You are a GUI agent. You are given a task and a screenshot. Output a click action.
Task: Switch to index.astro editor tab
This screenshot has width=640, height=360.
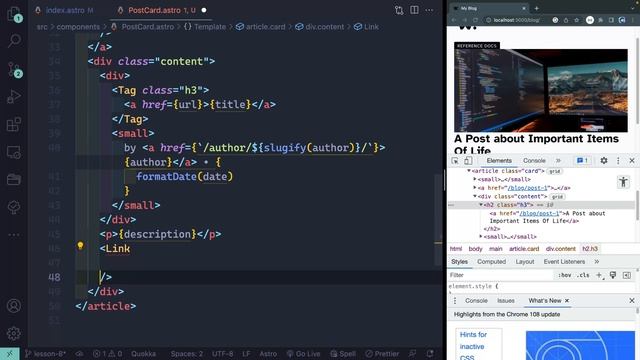coord(65,10)
